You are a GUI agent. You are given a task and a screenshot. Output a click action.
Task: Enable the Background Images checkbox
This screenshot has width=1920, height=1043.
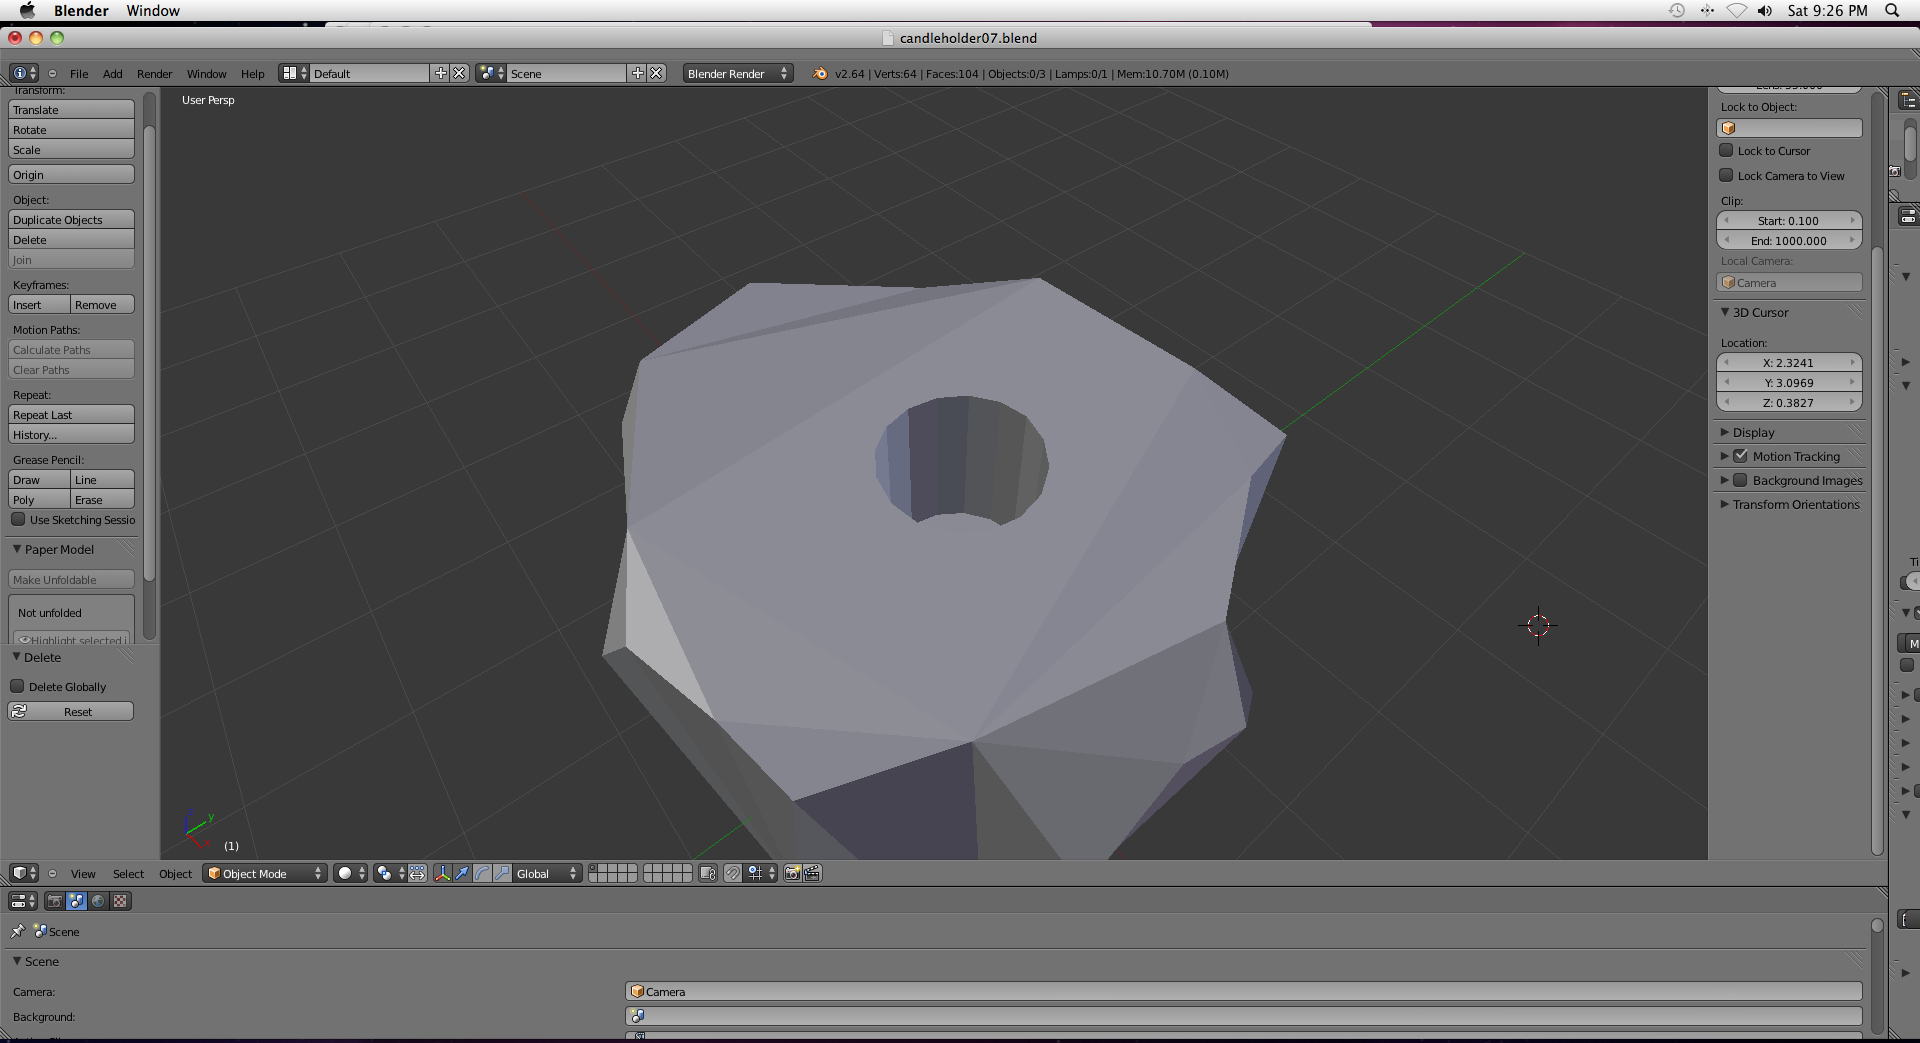click(x=1741, y=479)
